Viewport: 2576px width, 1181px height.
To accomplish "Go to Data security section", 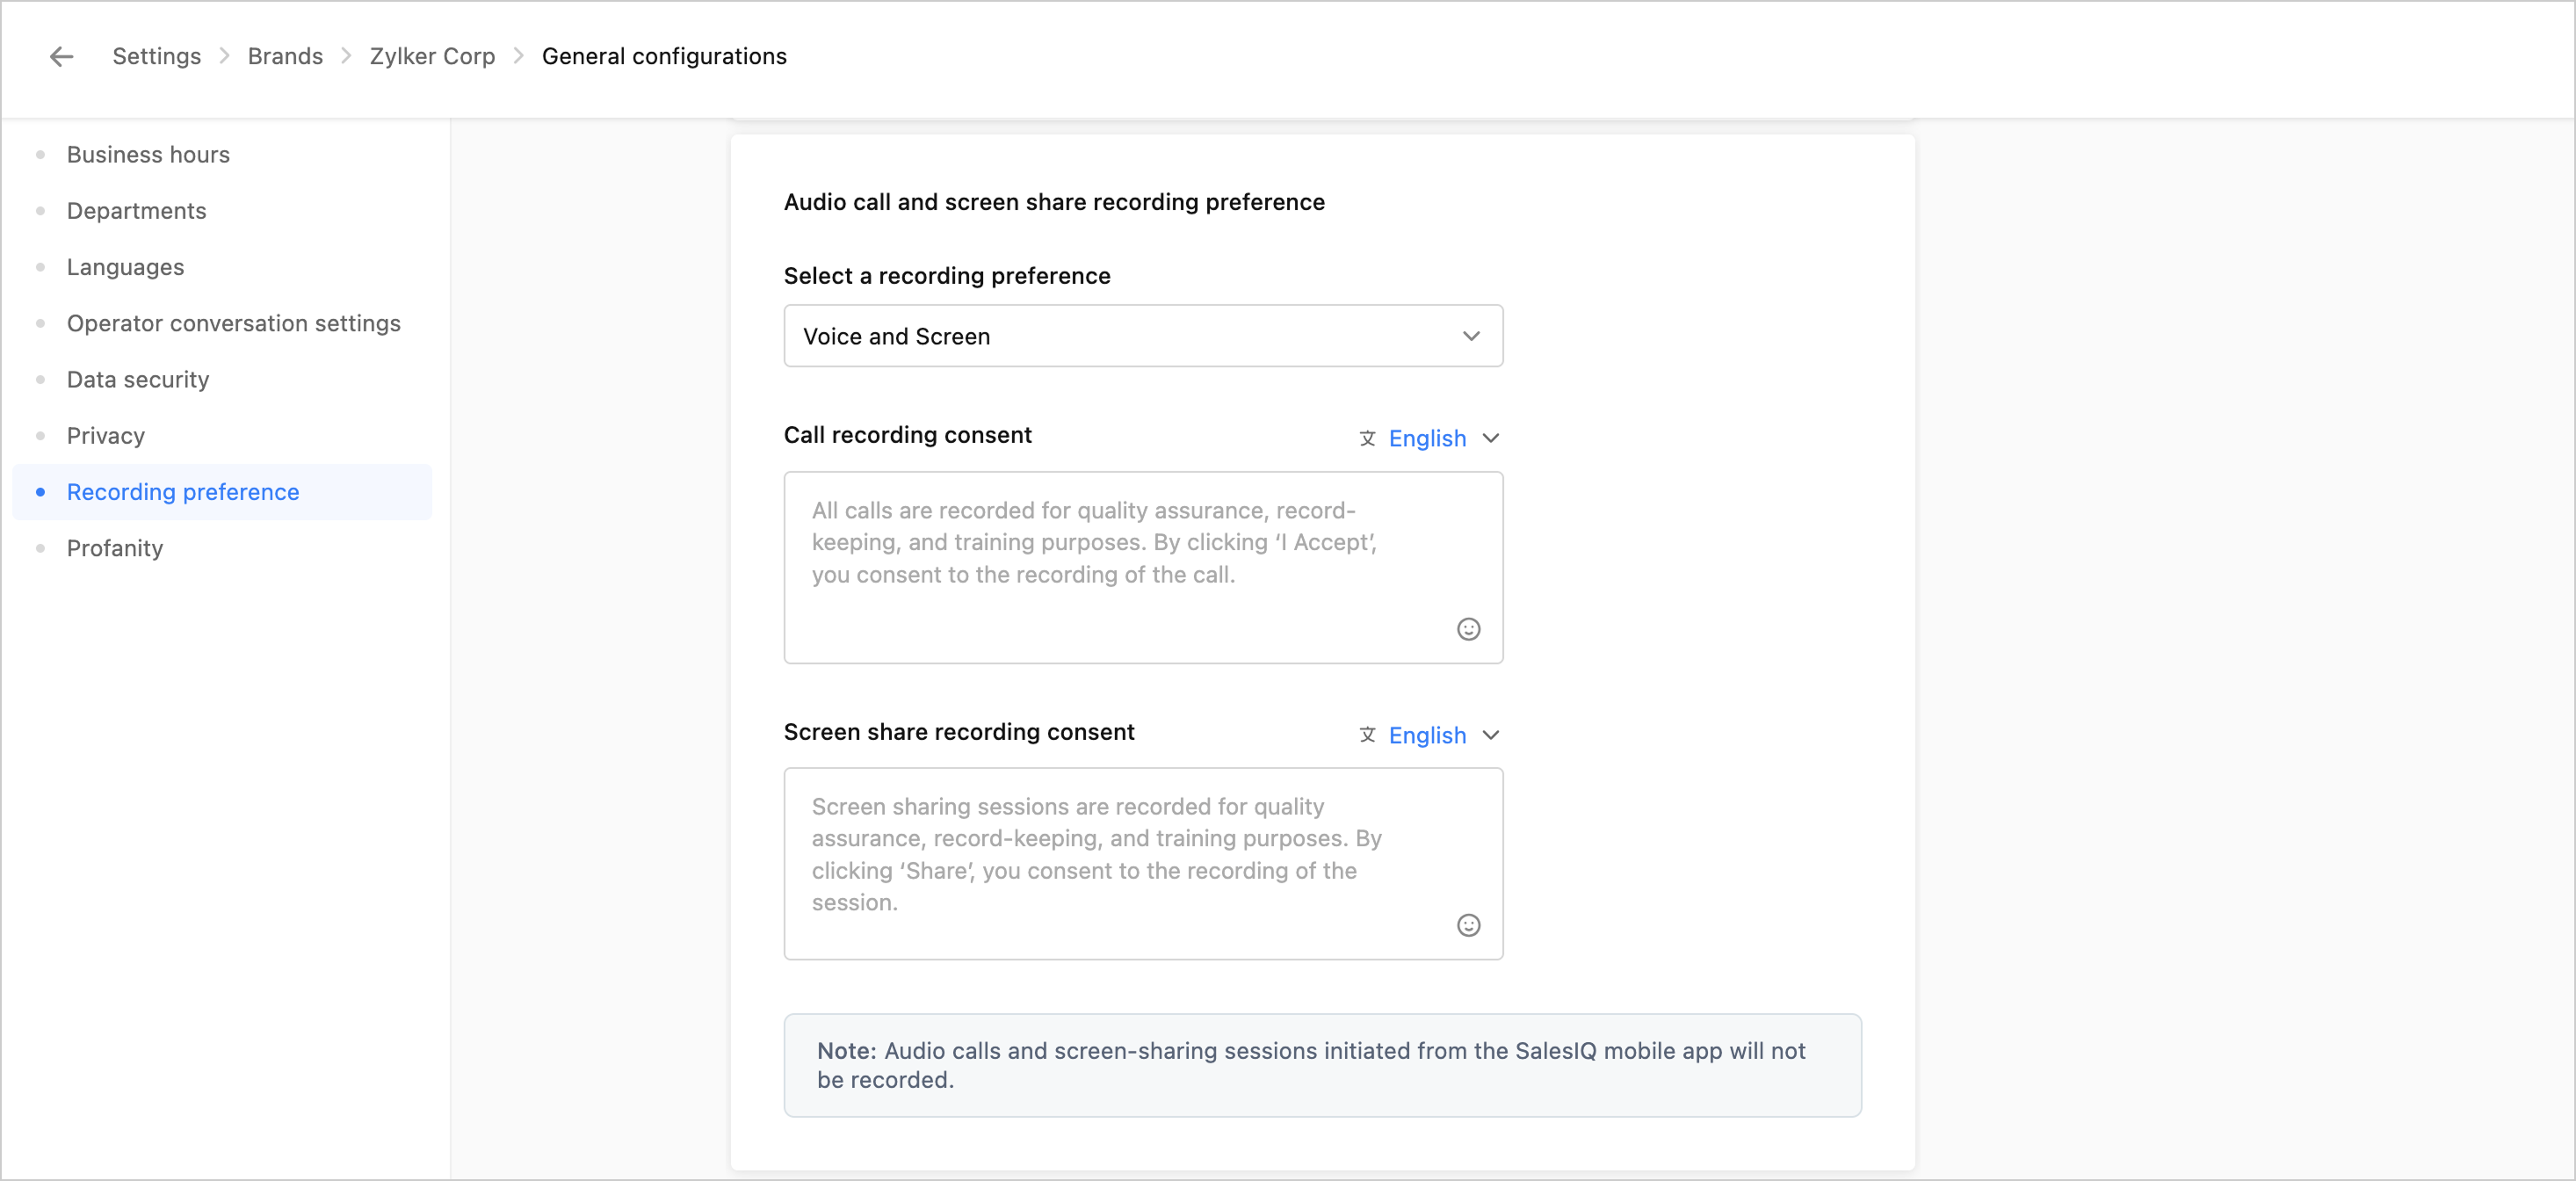I will [x=138, y=380].
